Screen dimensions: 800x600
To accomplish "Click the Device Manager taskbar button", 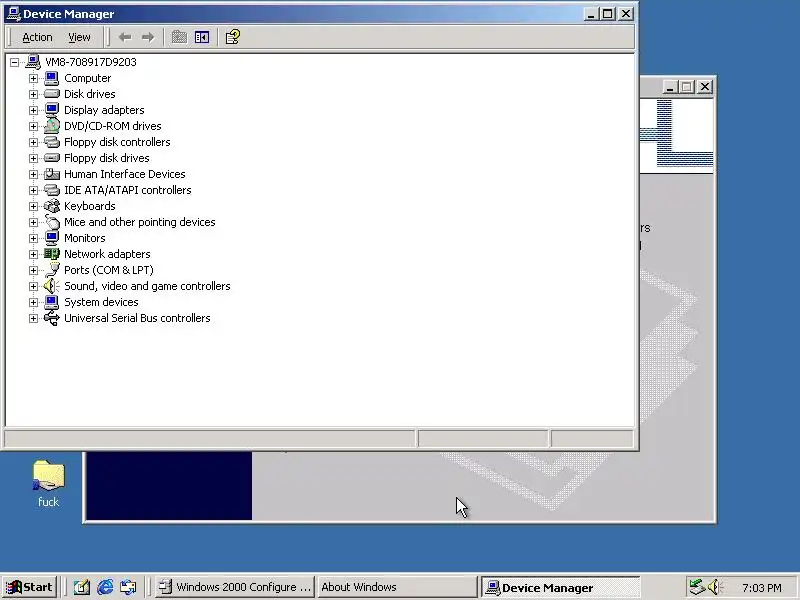I will tap(560, 587).
